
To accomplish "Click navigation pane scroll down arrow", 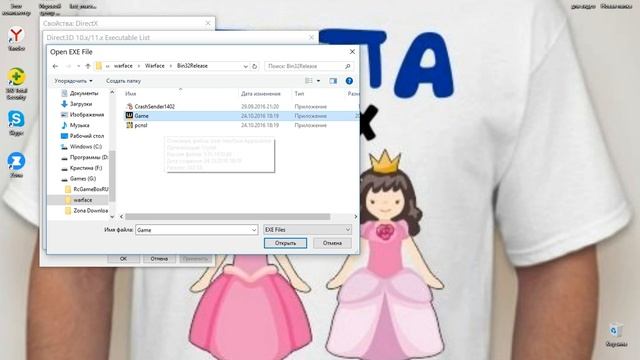I will [x=112, y=217].
